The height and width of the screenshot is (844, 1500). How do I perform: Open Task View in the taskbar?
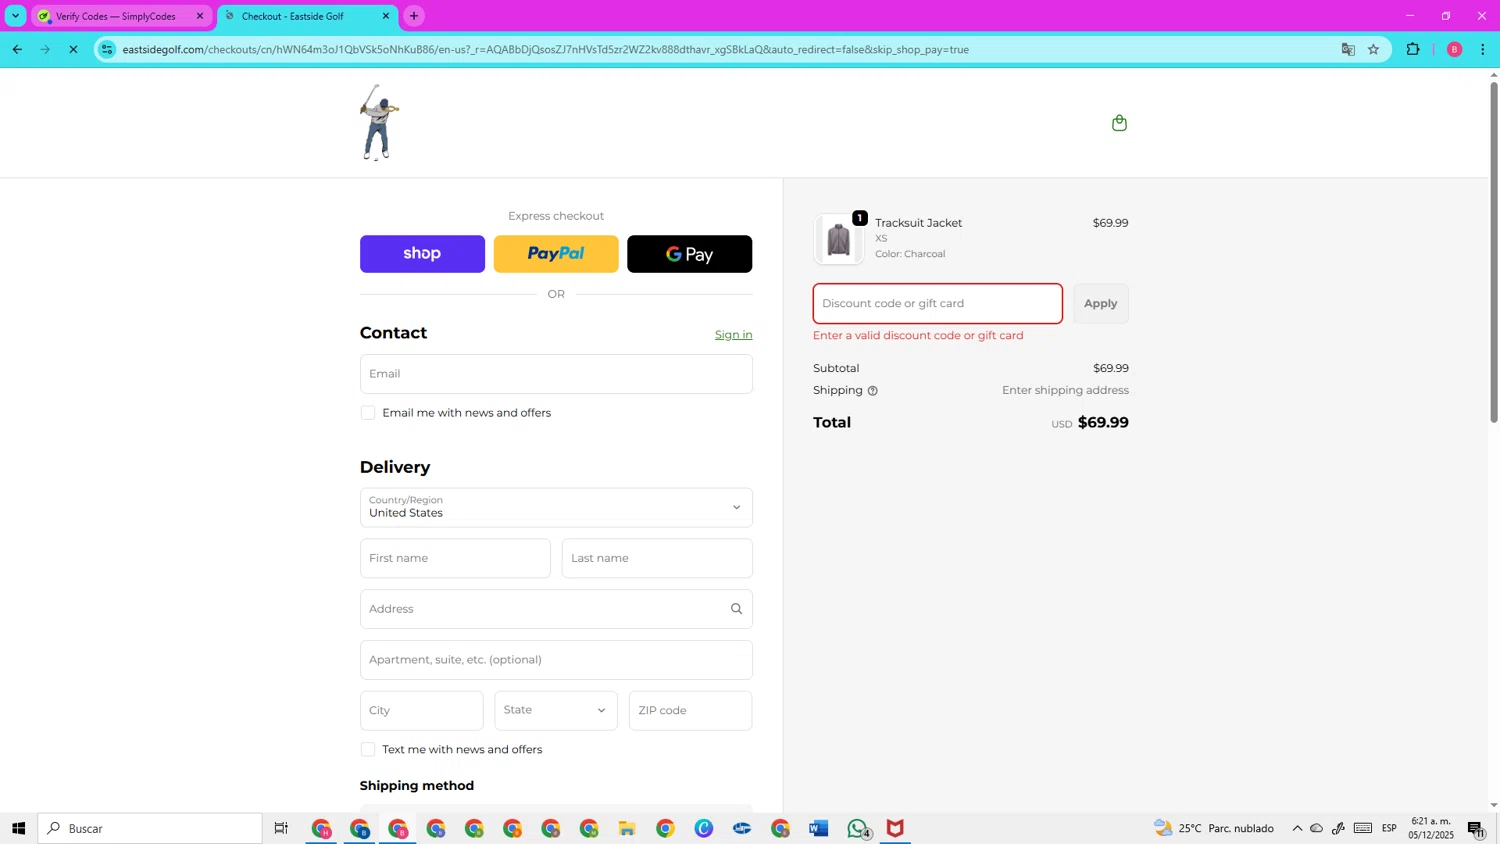point(281,828)
